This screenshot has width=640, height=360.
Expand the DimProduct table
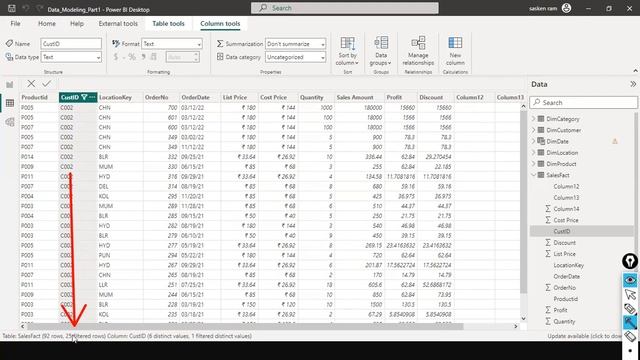coord(533,164)
